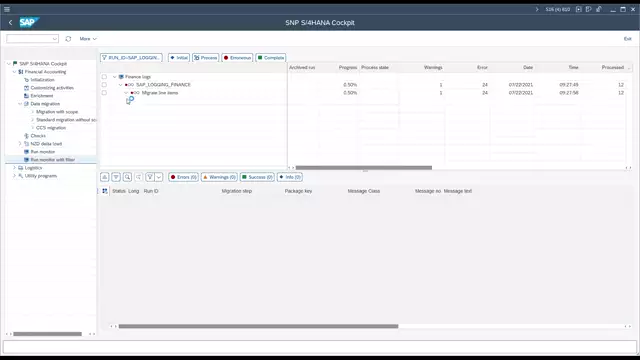This screenshot has height=360, width=640.
Task: Open the command field dropdown
Action: click(55, 39)
